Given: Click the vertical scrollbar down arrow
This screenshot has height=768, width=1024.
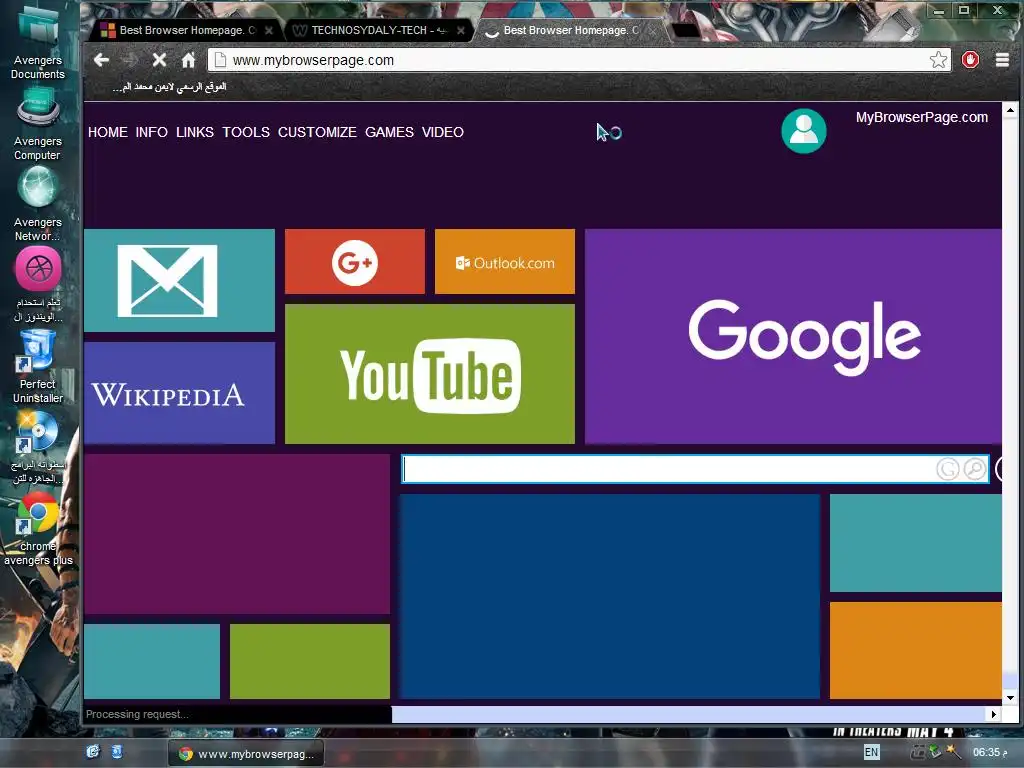Looking at the screenshot, I should click(x=1010, y=697).
